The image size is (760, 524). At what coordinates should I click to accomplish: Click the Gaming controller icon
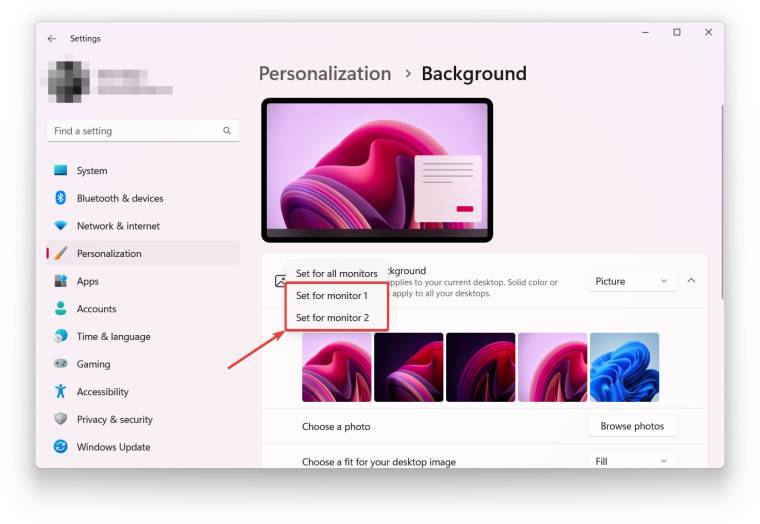pyautogui.click(x=61, y=363)
